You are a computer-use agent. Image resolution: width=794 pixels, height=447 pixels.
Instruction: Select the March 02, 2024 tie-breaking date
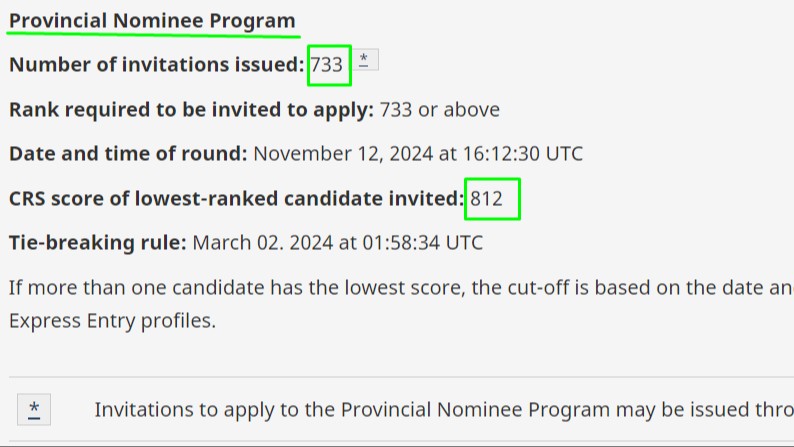[263, 242]
